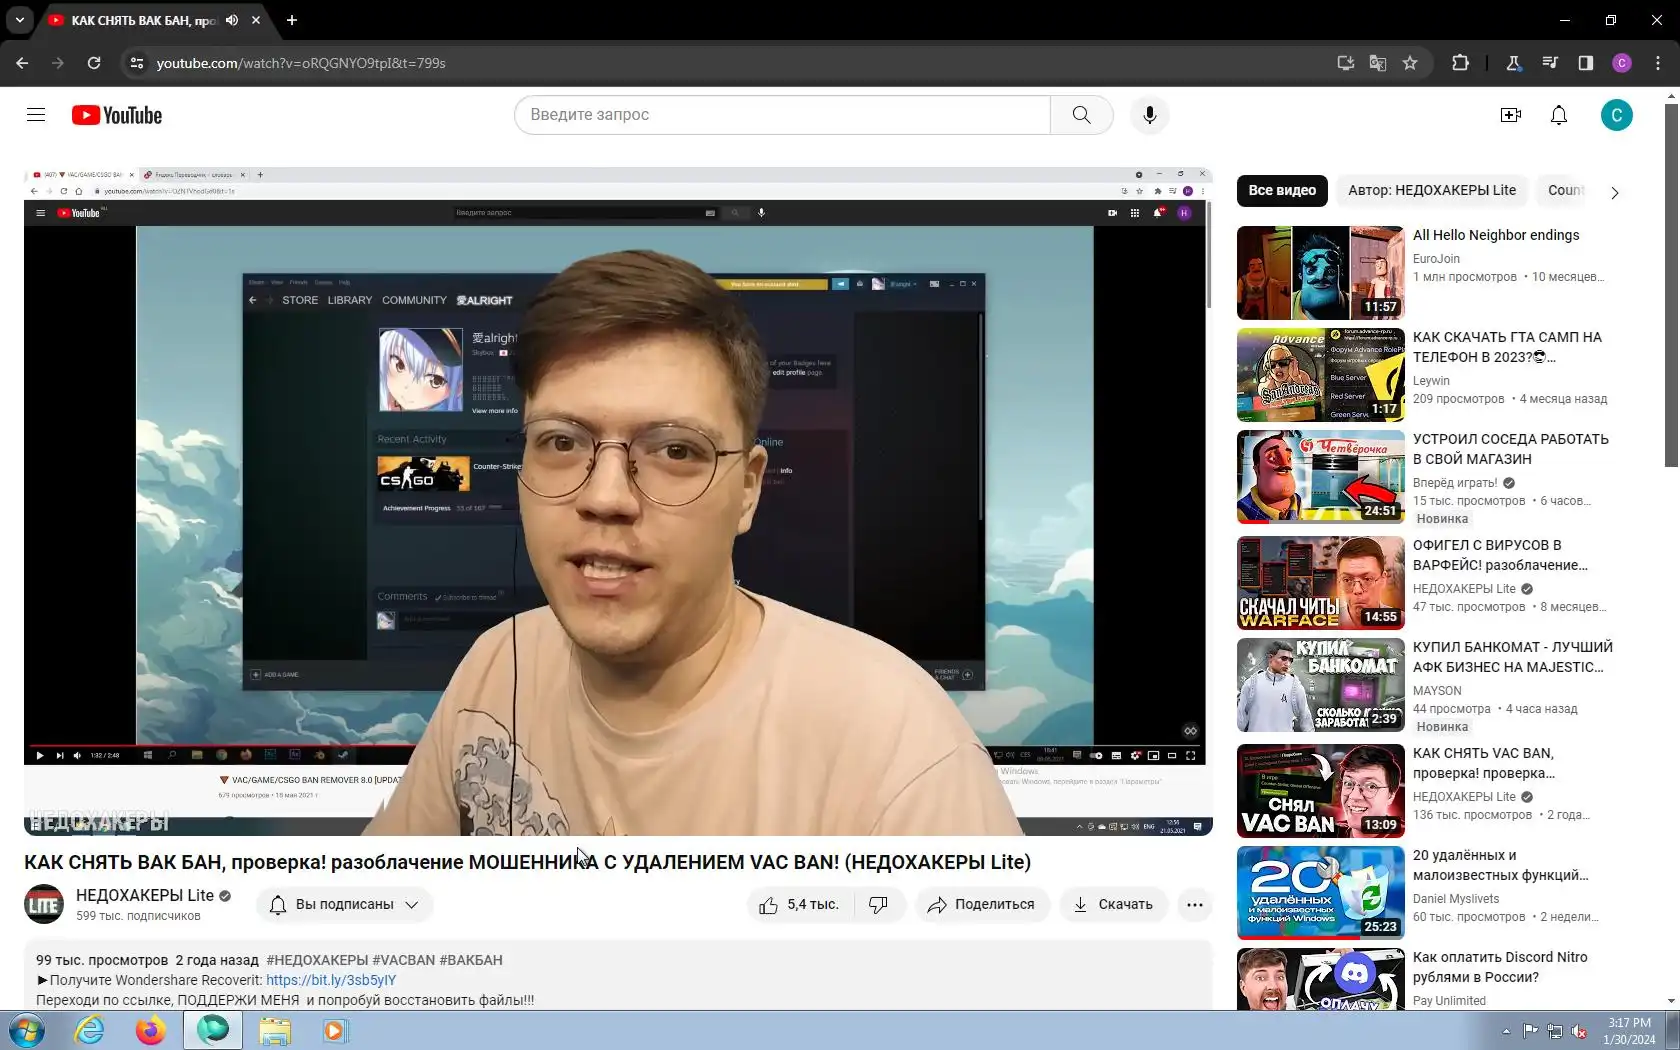The height and width of the screenshot is (1050, 1680).
Task: Open 20 удалённых и малоизвестных функций thumbnail
Action: coord(1320,893)
